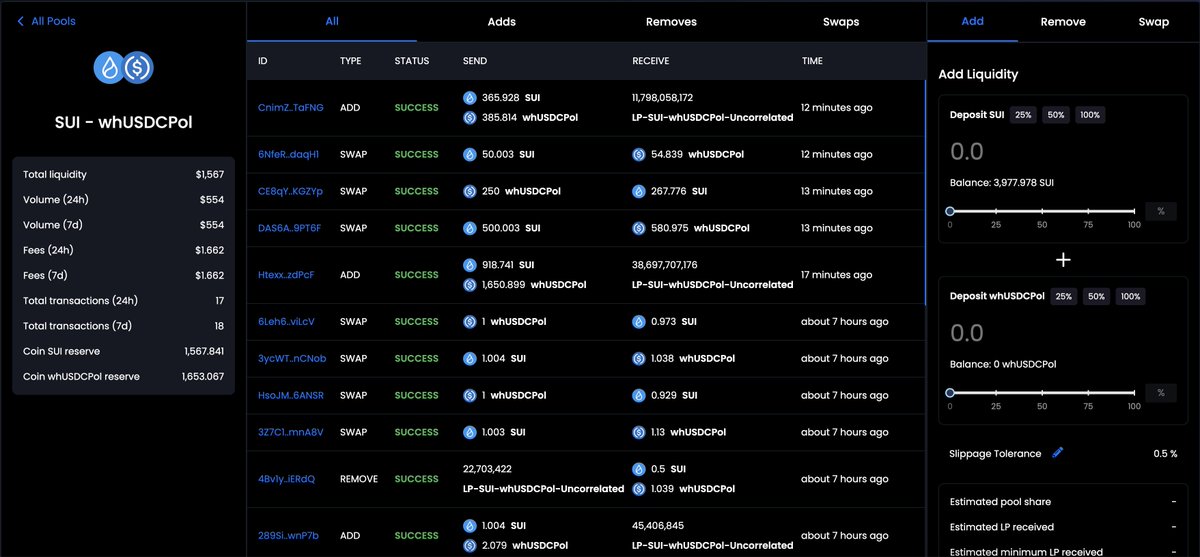Screen dimensions: 1200x557
Task: Select the Remove liquidity tab
Action: pyautogui.click(x=1063, y=21)
